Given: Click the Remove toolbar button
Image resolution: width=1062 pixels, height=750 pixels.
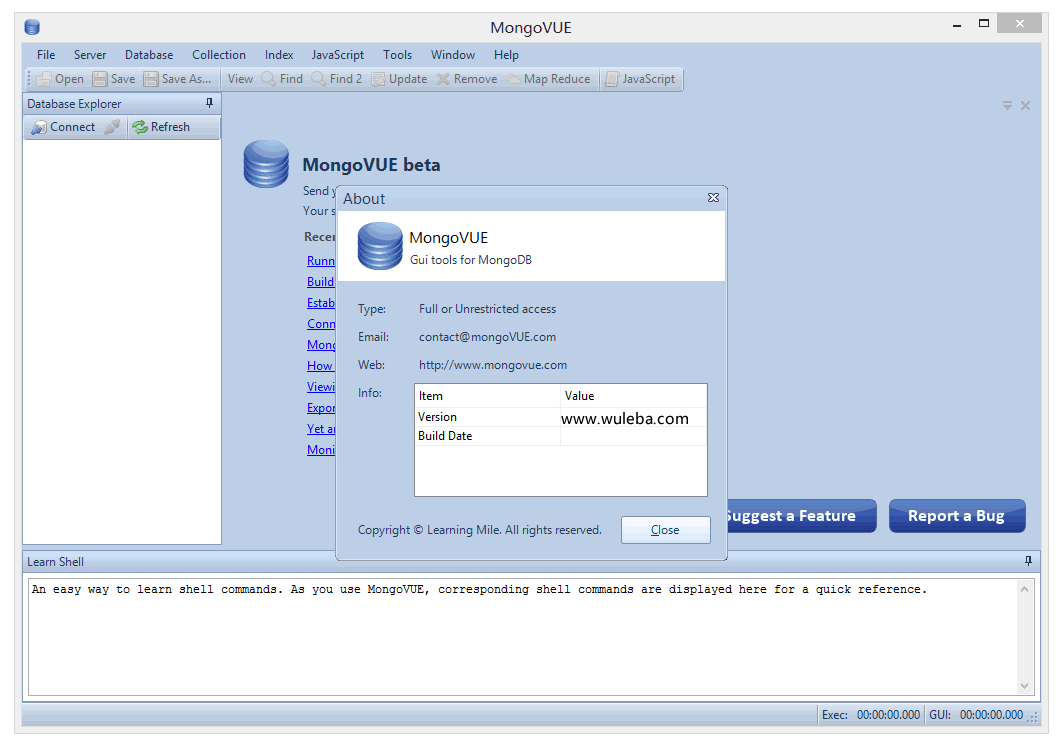Looking at the screenshot, I should (467, 79).
